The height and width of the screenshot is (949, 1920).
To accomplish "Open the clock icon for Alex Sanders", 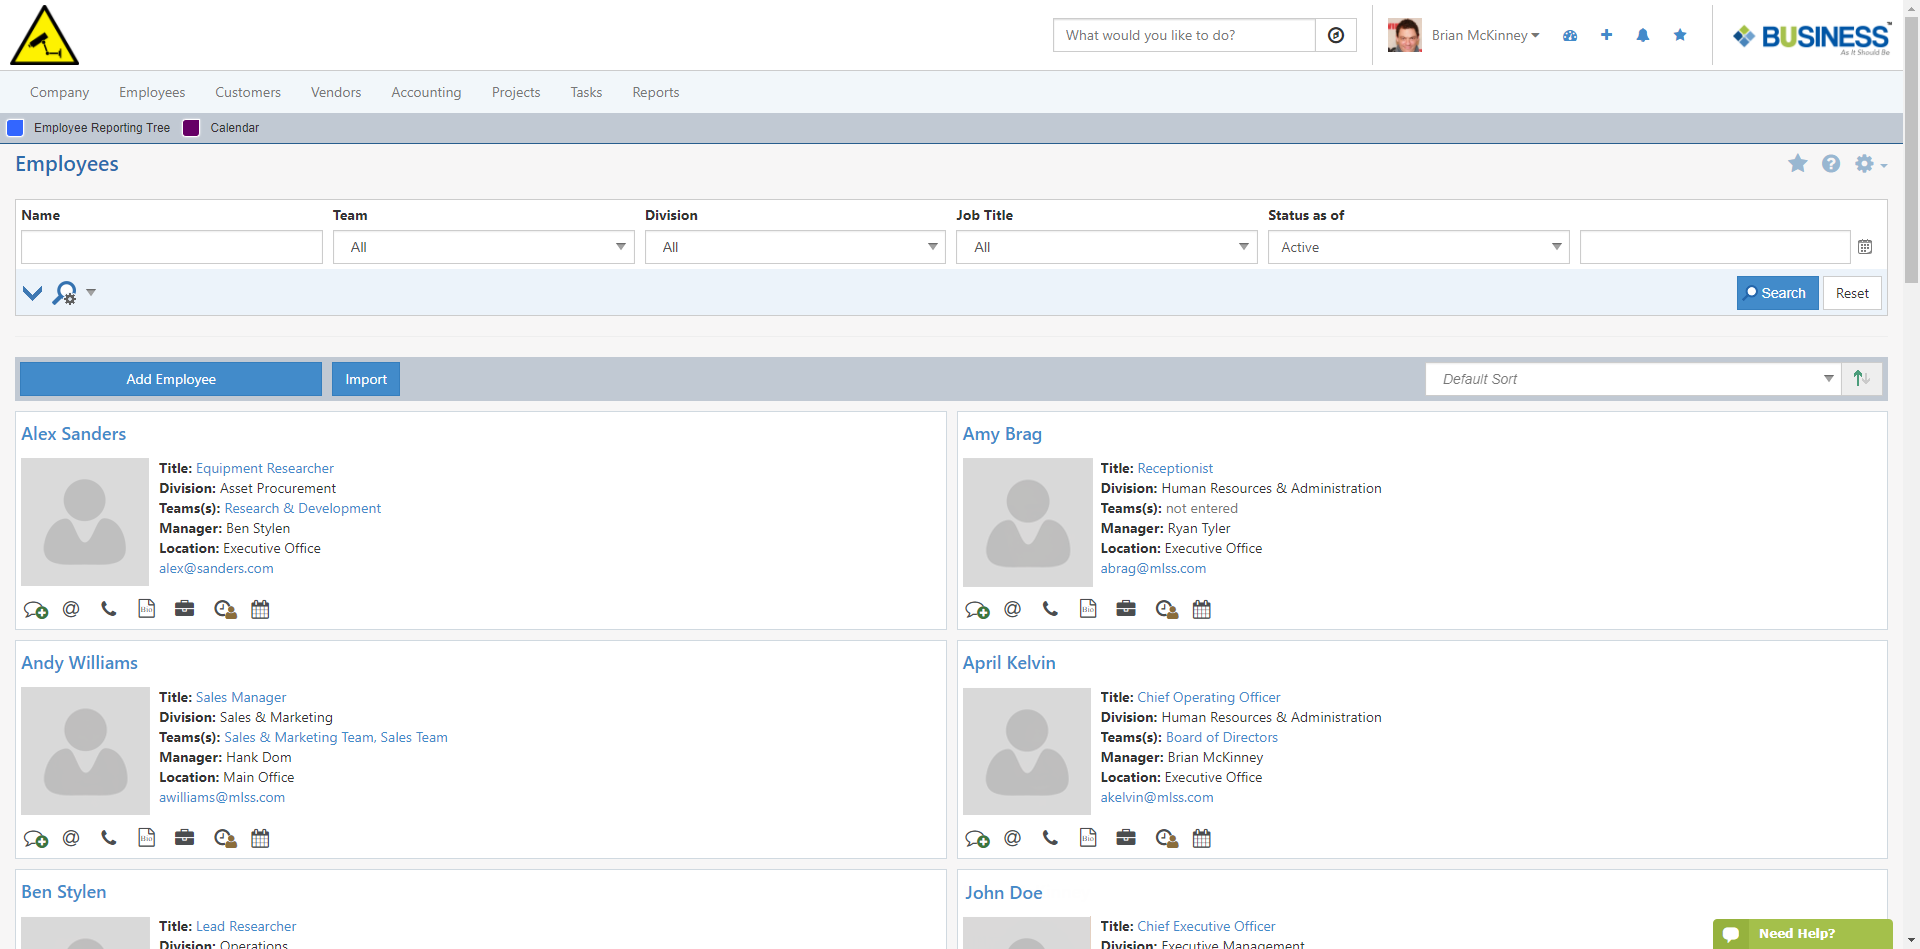I will 225,610.
